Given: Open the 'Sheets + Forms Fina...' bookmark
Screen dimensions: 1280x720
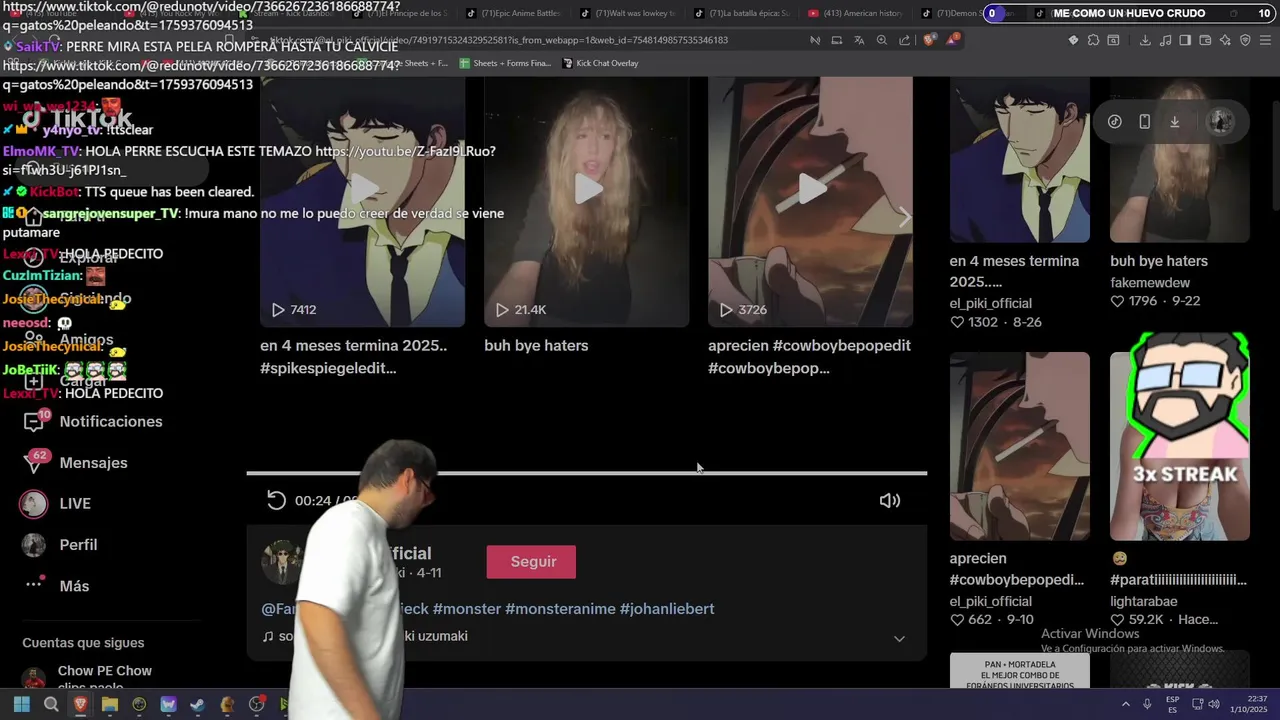Looking at the screenshot, I should pos(505,63).
